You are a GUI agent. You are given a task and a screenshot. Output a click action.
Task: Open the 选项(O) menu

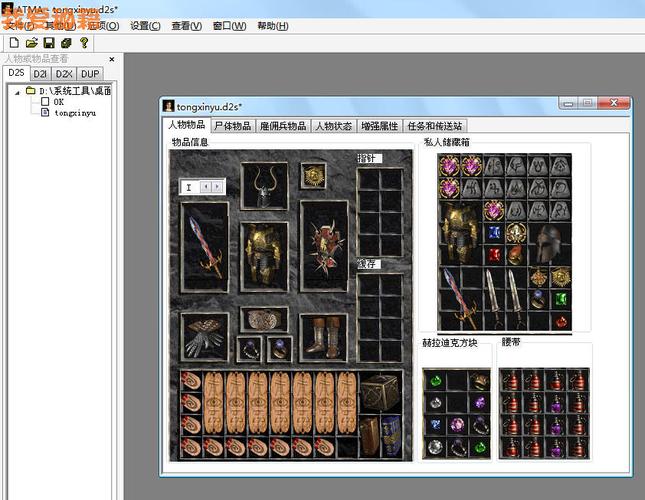tap(104, 26)
